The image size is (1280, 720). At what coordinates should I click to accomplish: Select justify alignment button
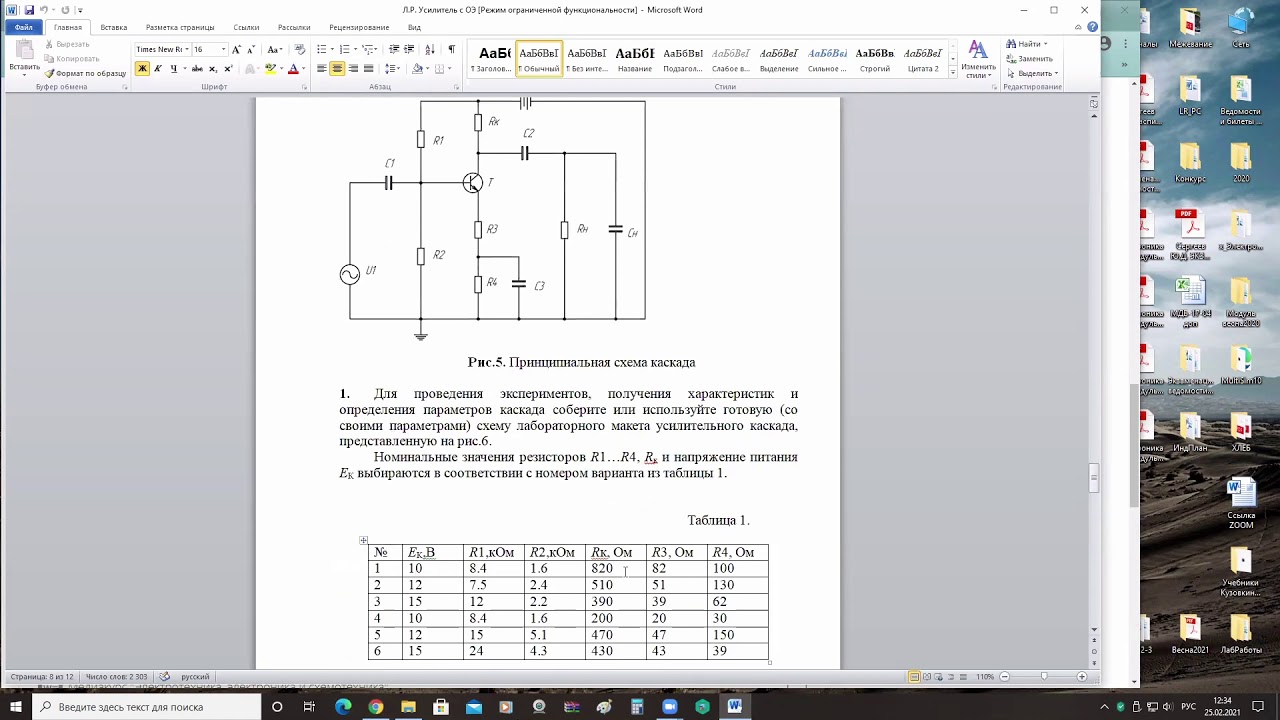pyautogui.click(x=368, y=68)
